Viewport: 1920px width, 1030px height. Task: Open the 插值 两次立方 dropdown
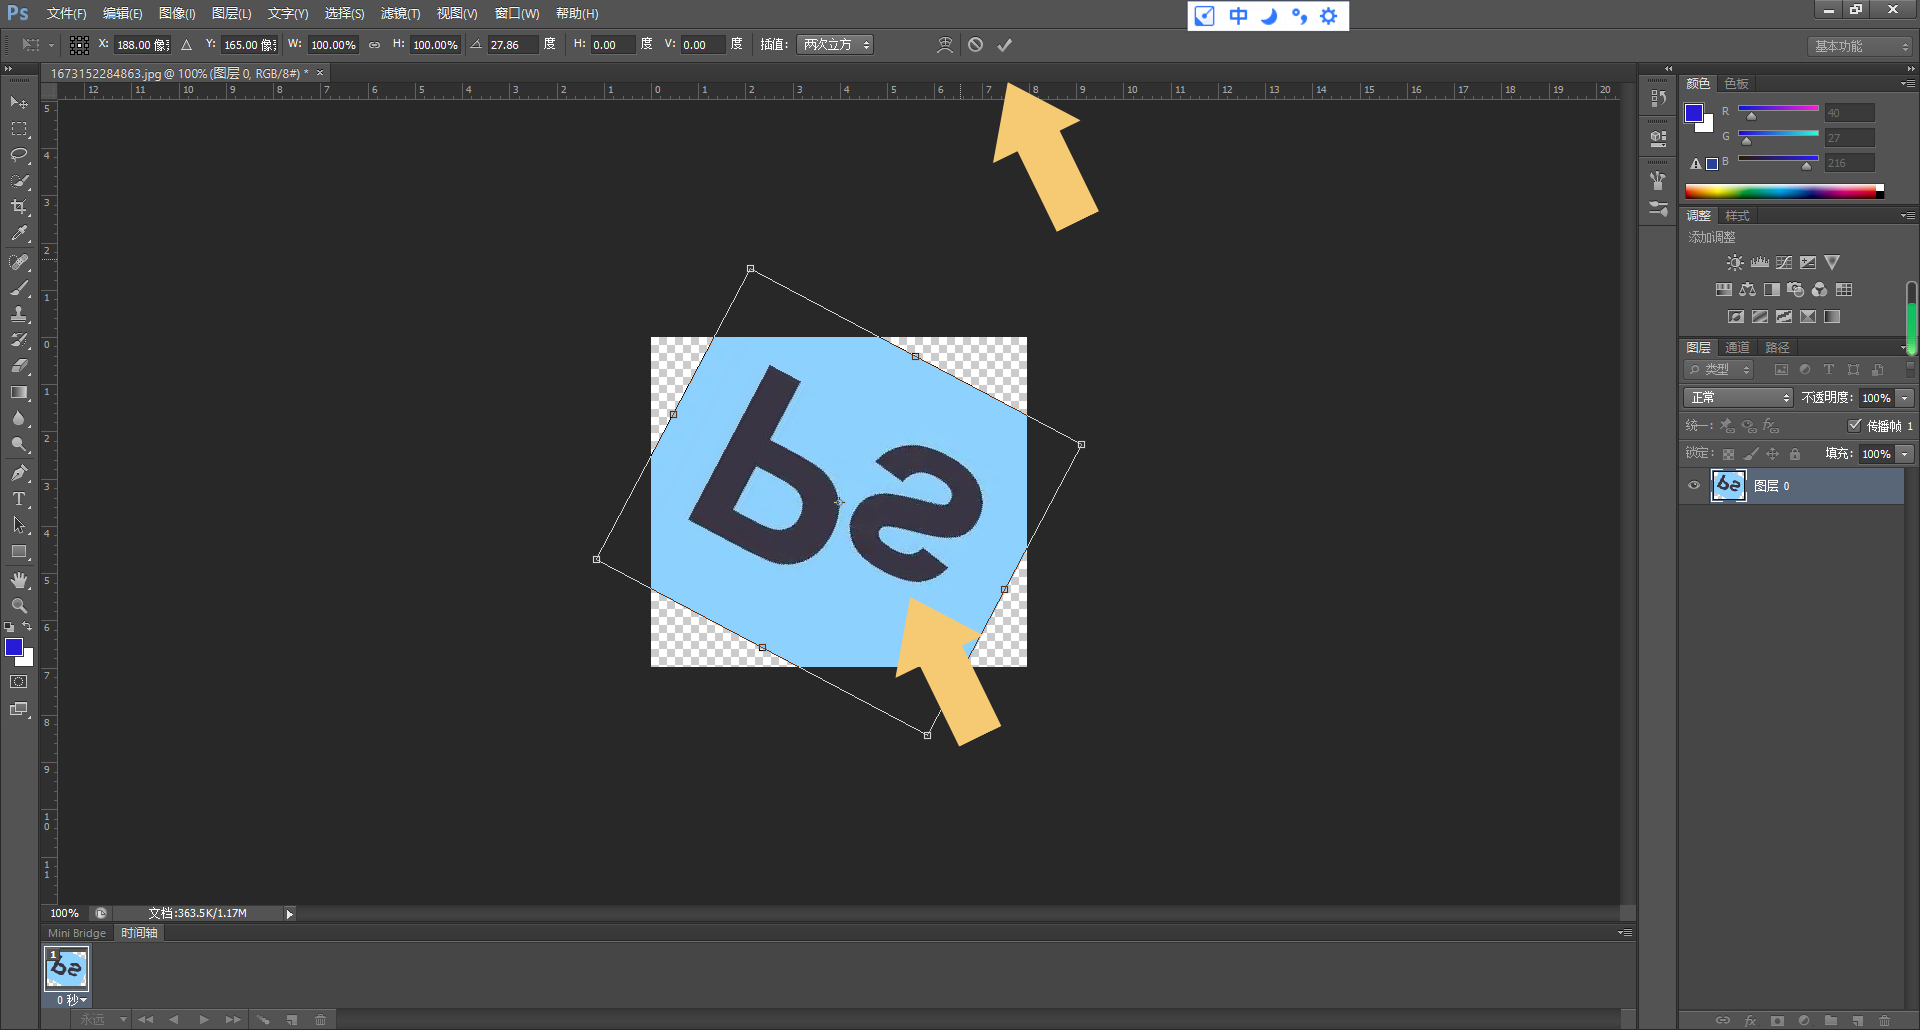coord(835,45)
